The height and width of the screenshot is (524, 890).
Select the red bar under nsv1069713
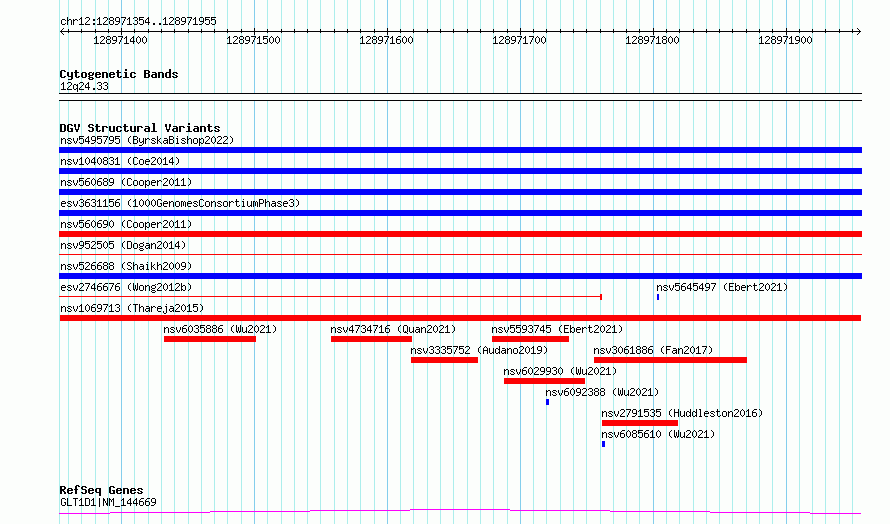click(460, 318)
